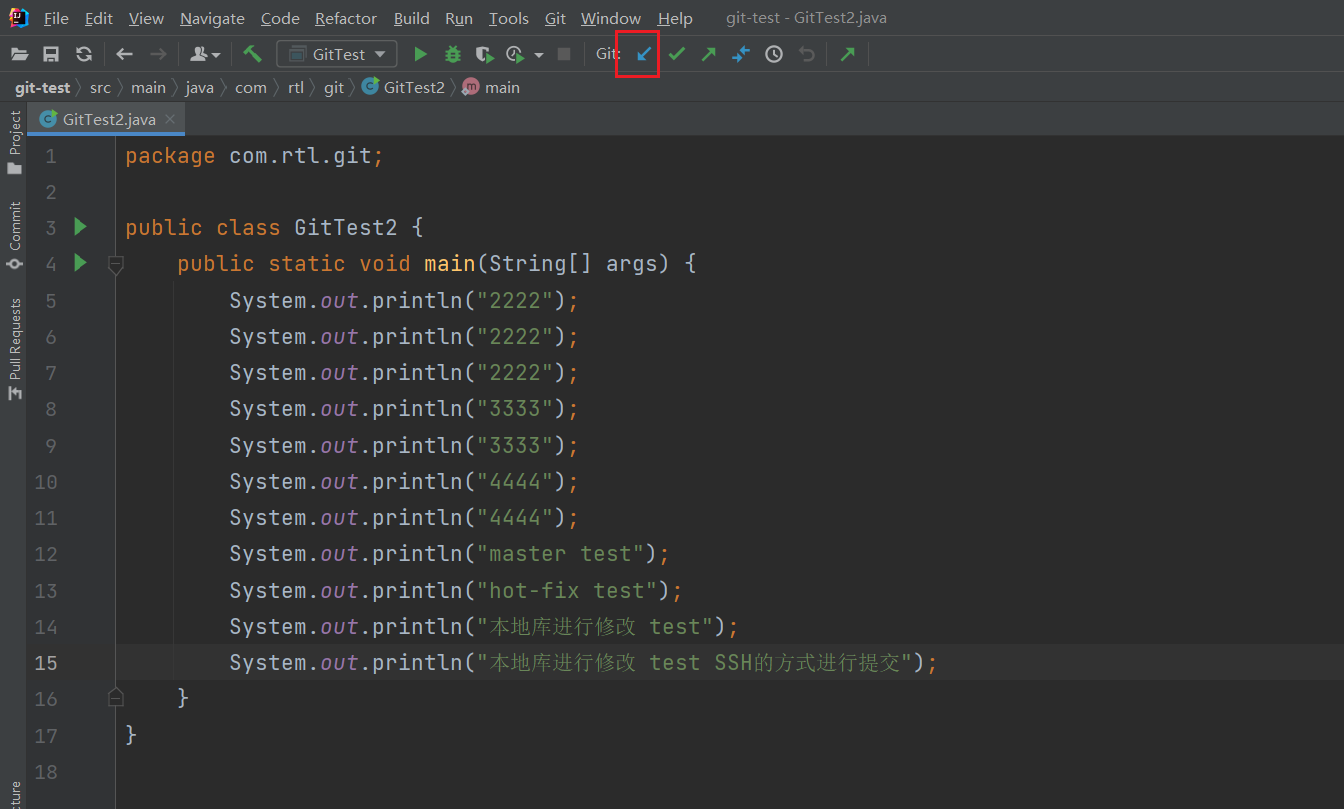The height and width of the screenshot is (809, 1344).
Task: Click the Git Commit green checkmark
Action: tap(677, 54)
